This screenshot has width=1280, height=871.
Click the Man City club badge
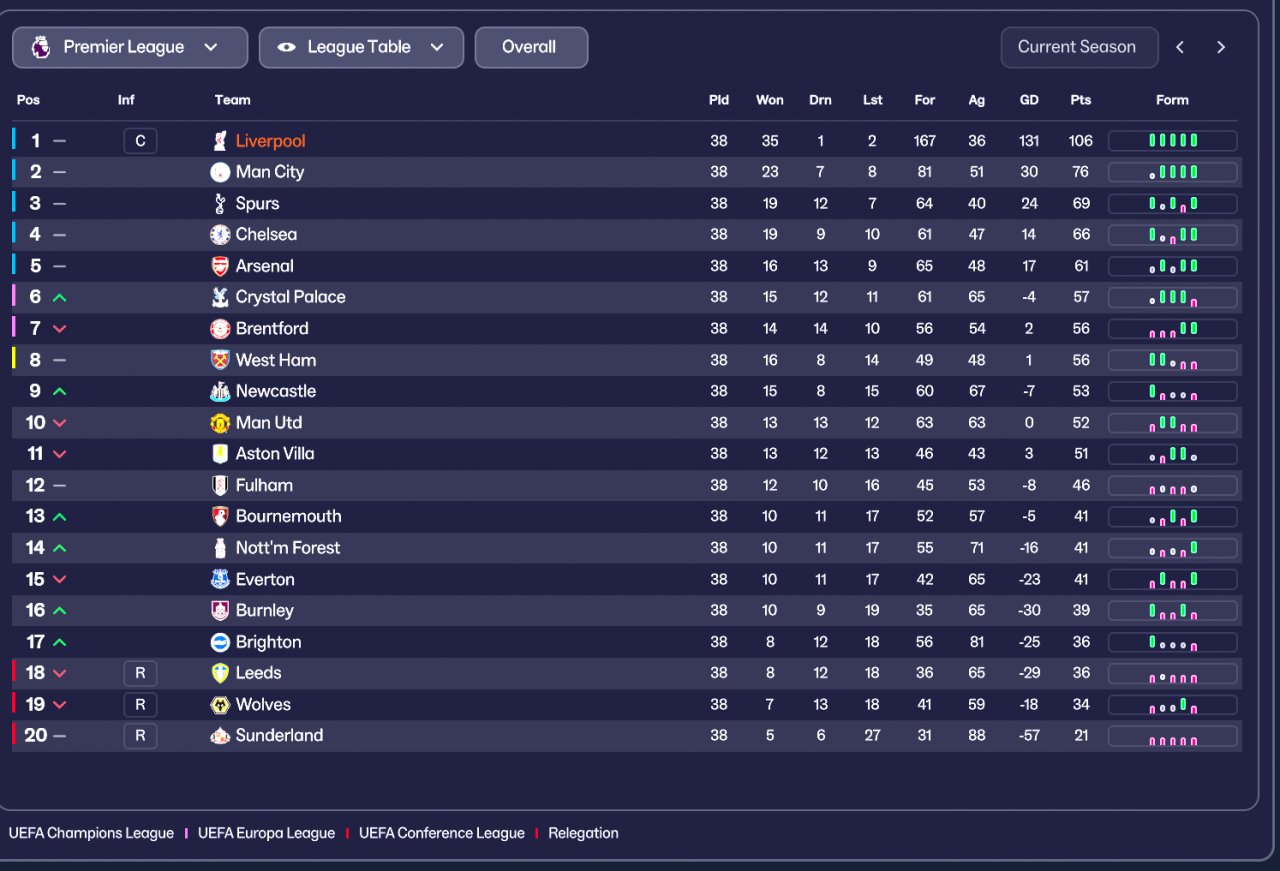tap(220, 172)
